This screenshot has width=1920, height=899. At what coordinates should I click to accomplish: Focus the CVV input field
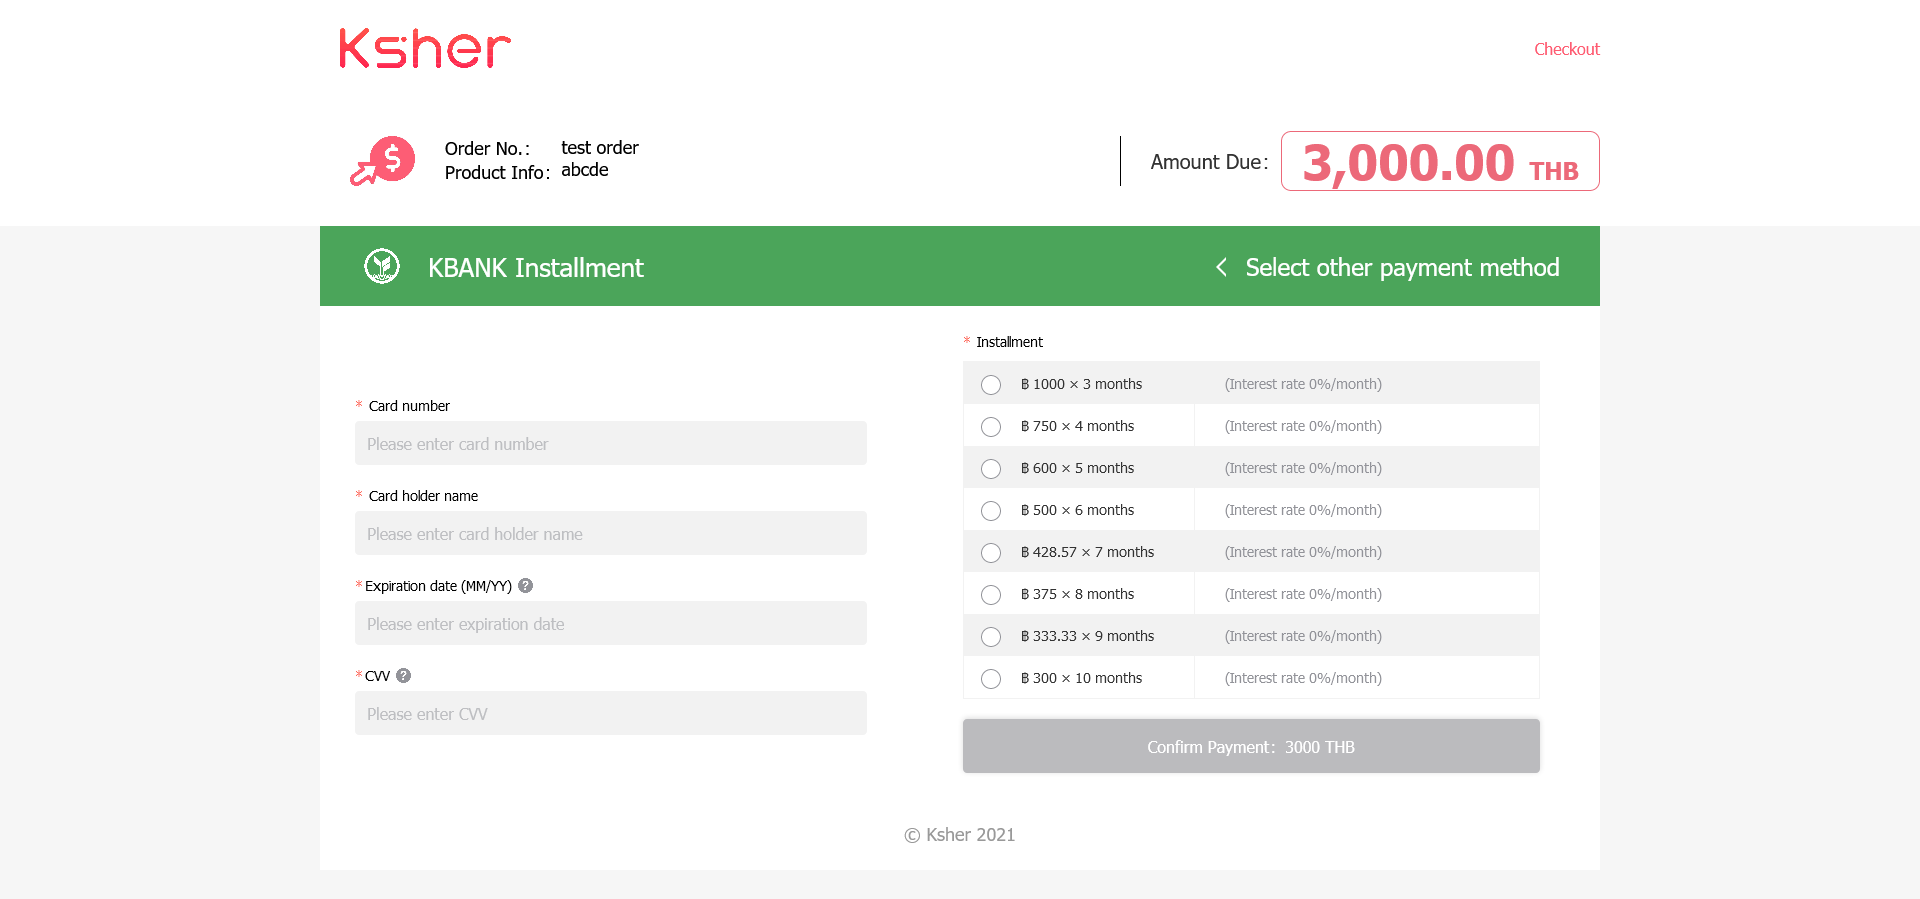coord(611,713)
